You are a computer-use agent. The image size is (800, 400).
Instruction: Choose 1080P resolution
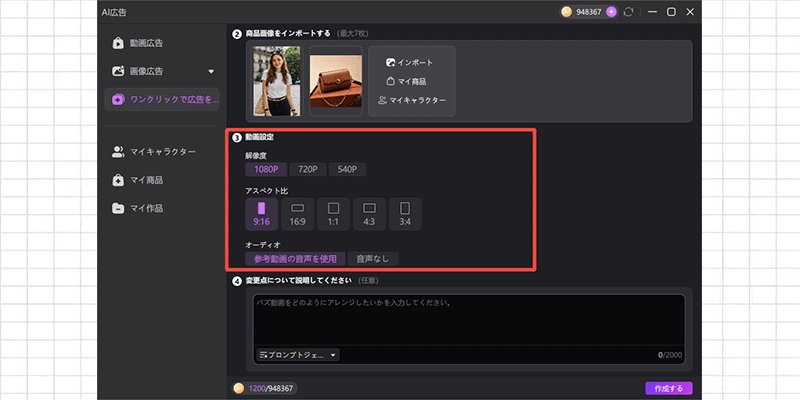click(266, 169)
